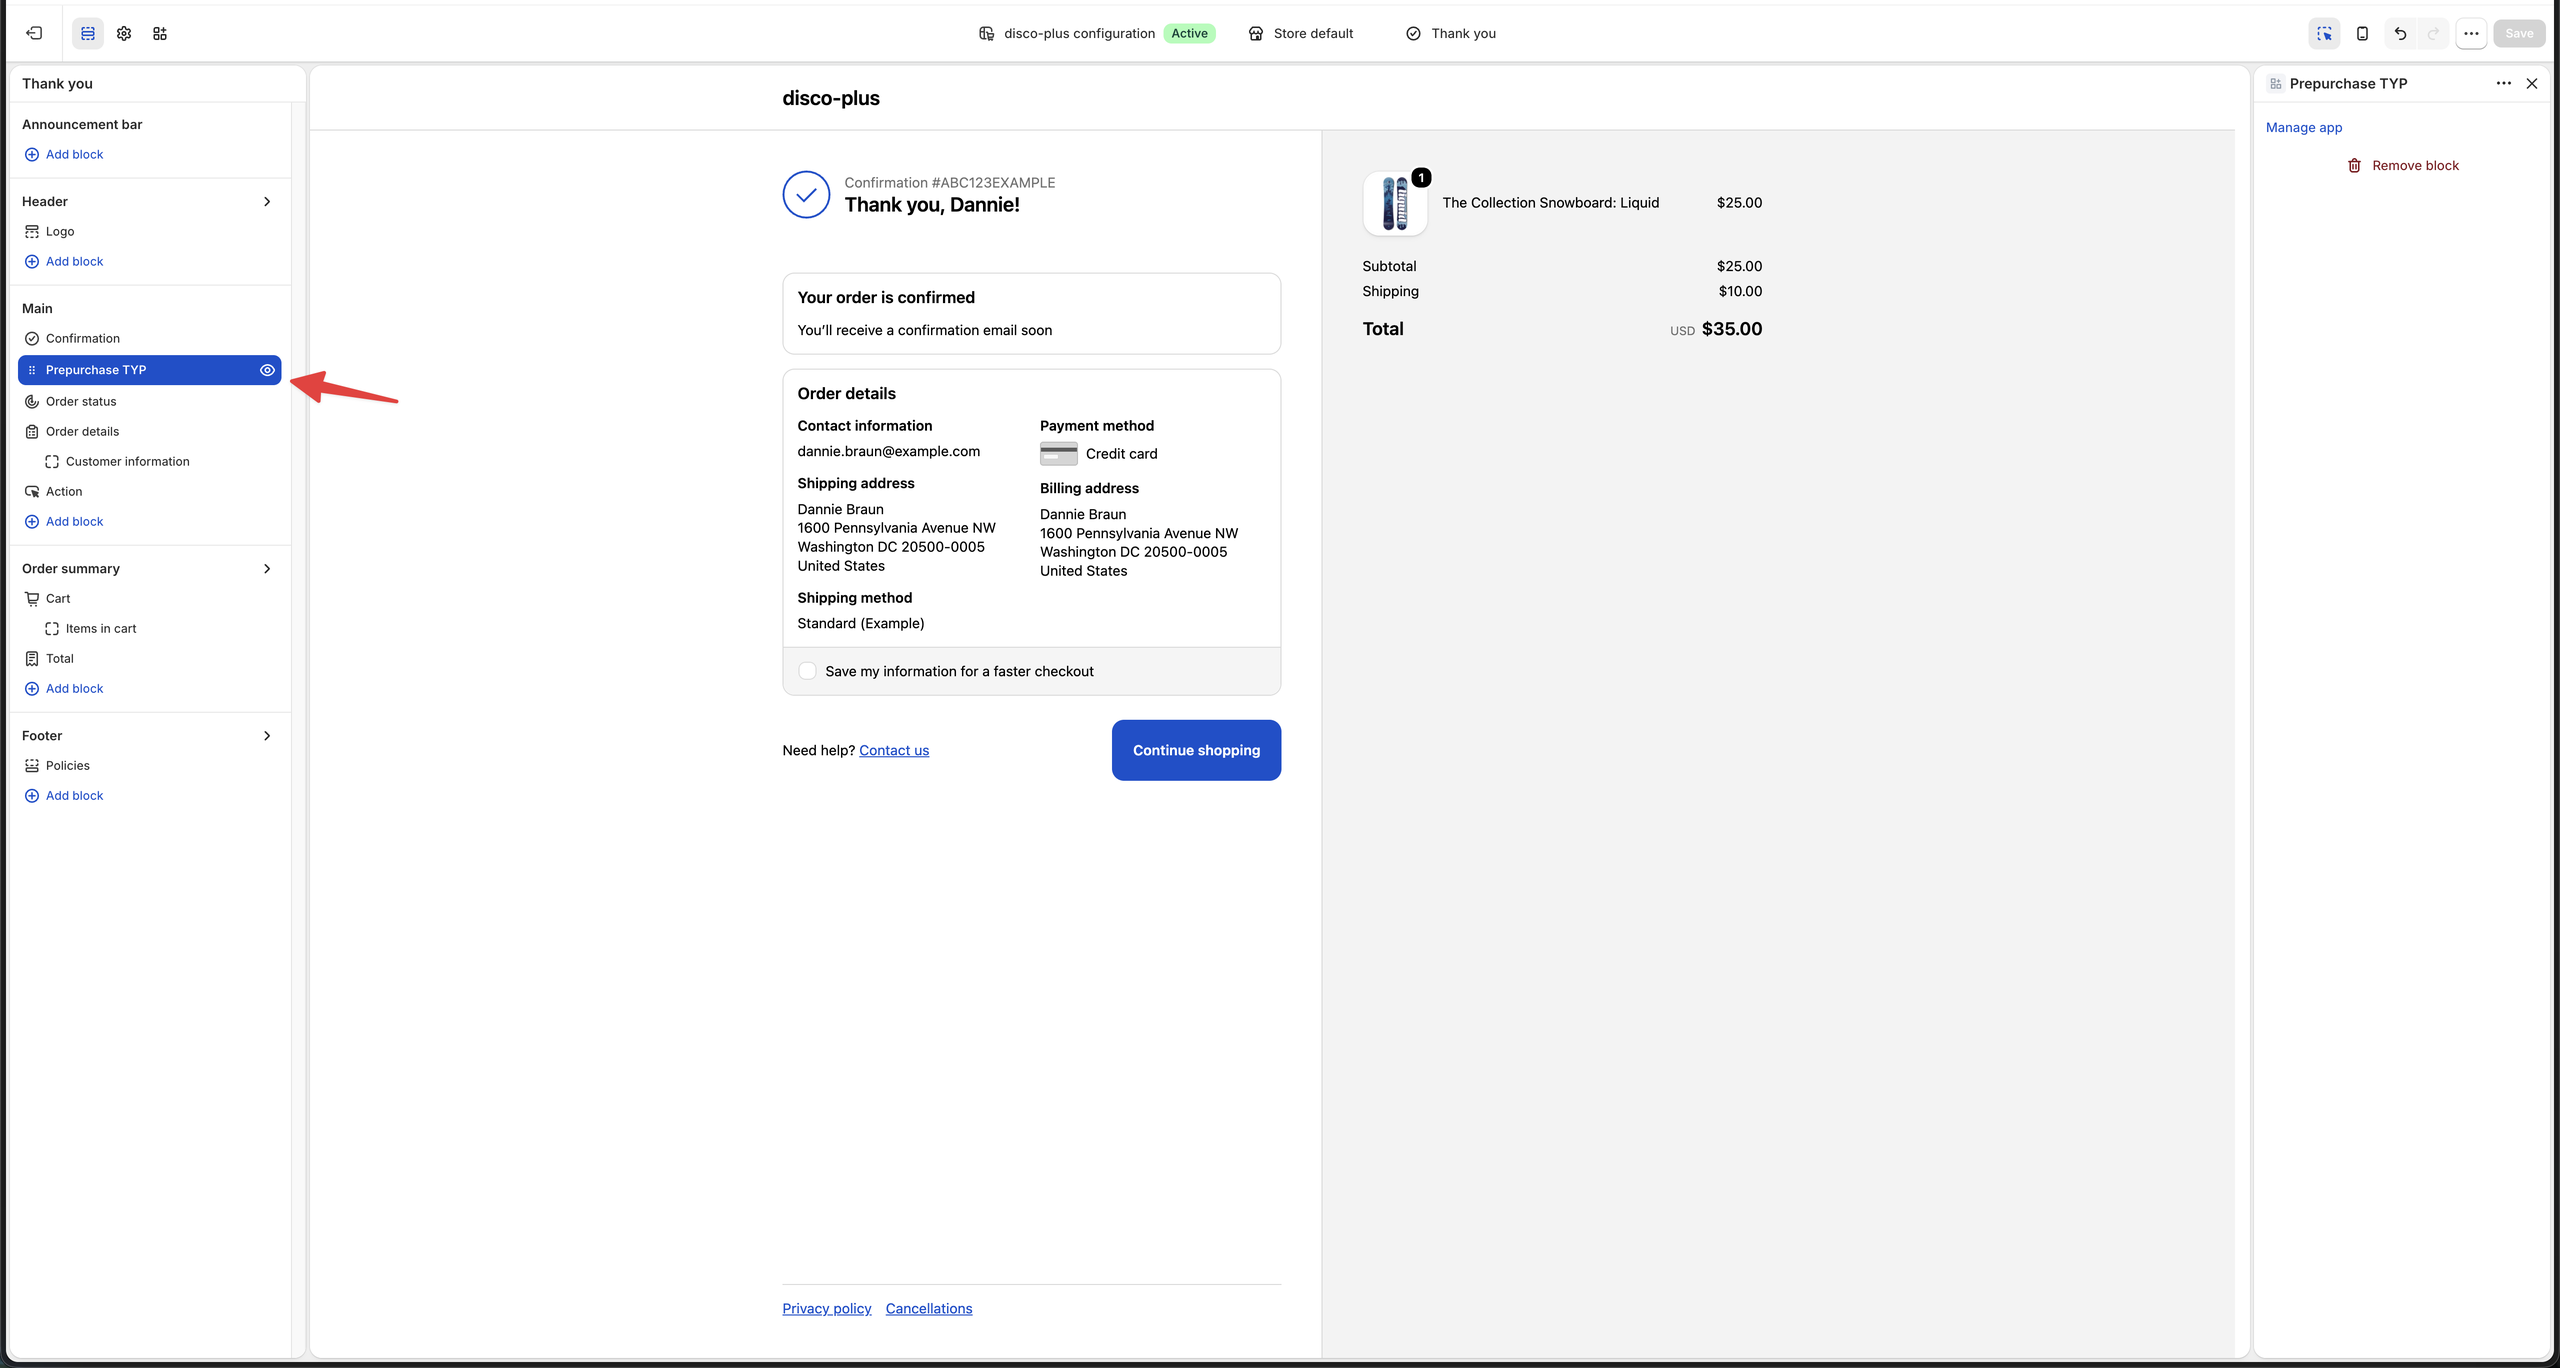Click the Manage app link
Screen dimensions: 2560x1368
click(2304, 127)
